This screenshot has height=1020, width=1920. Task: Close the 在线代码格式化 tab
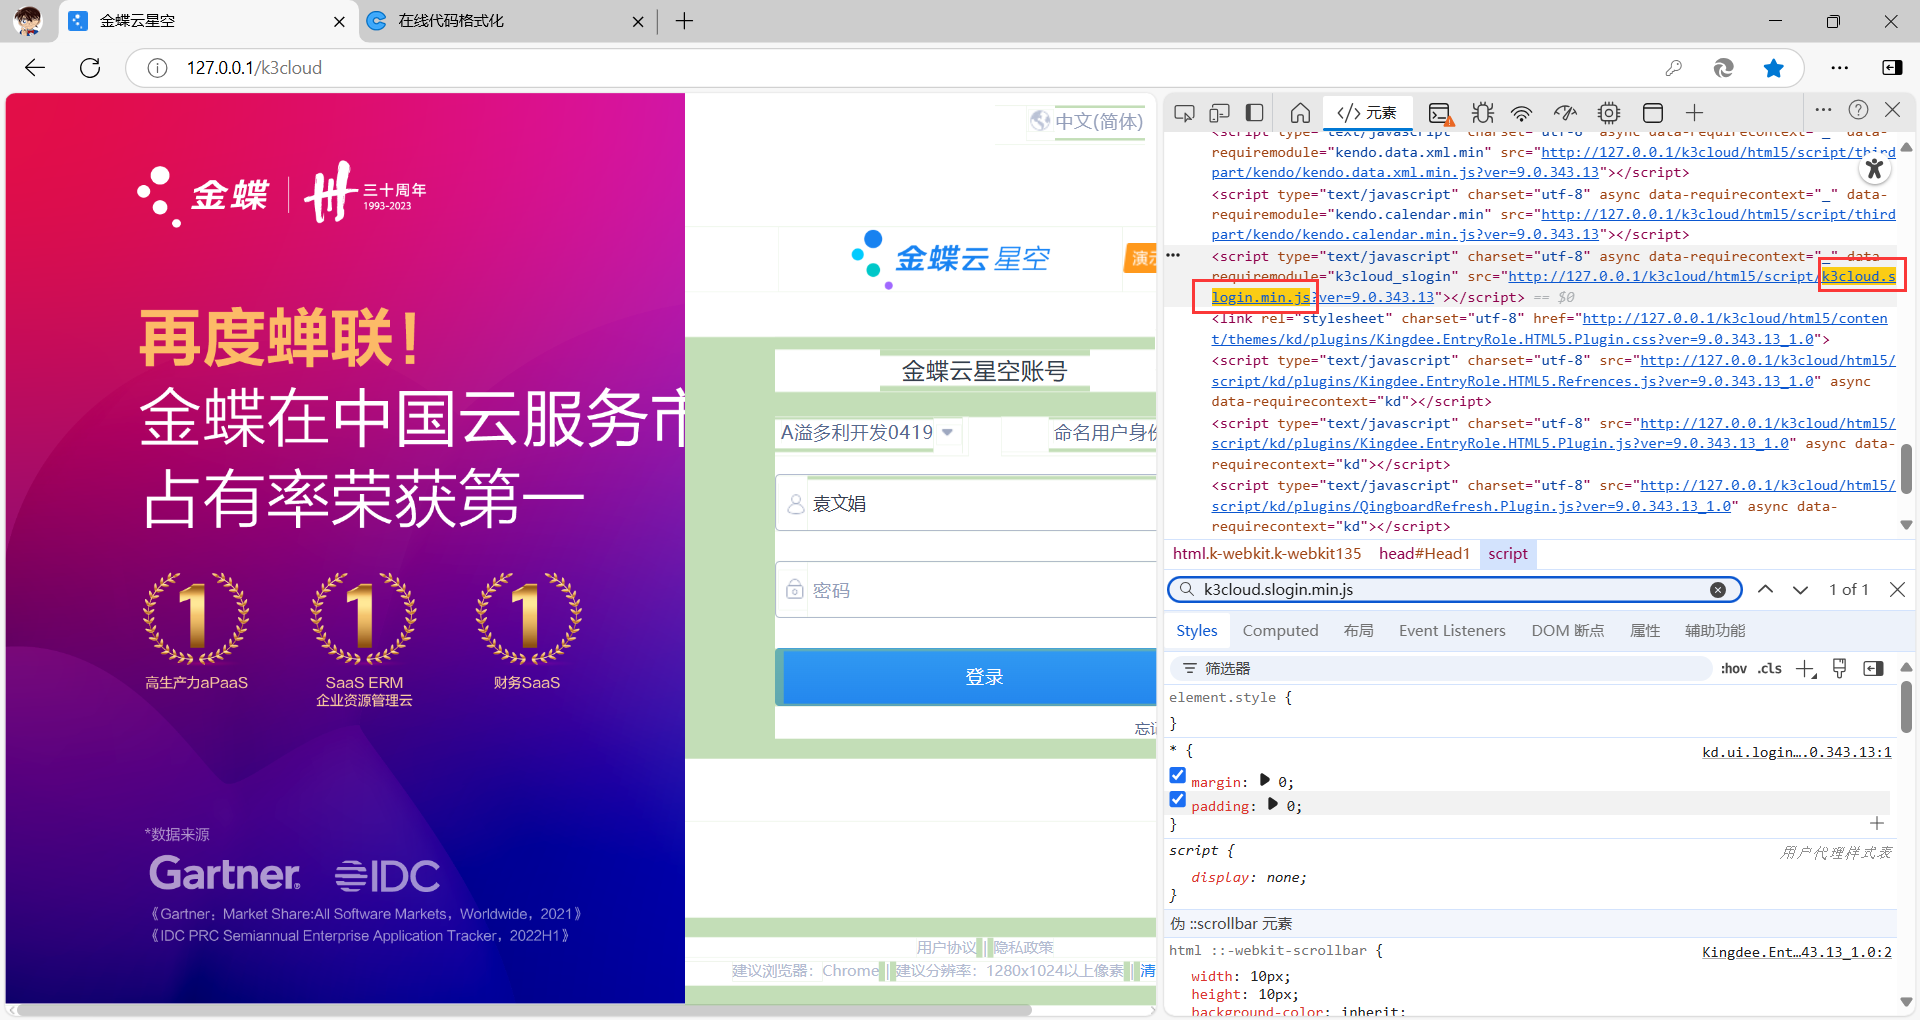(638, 21)
